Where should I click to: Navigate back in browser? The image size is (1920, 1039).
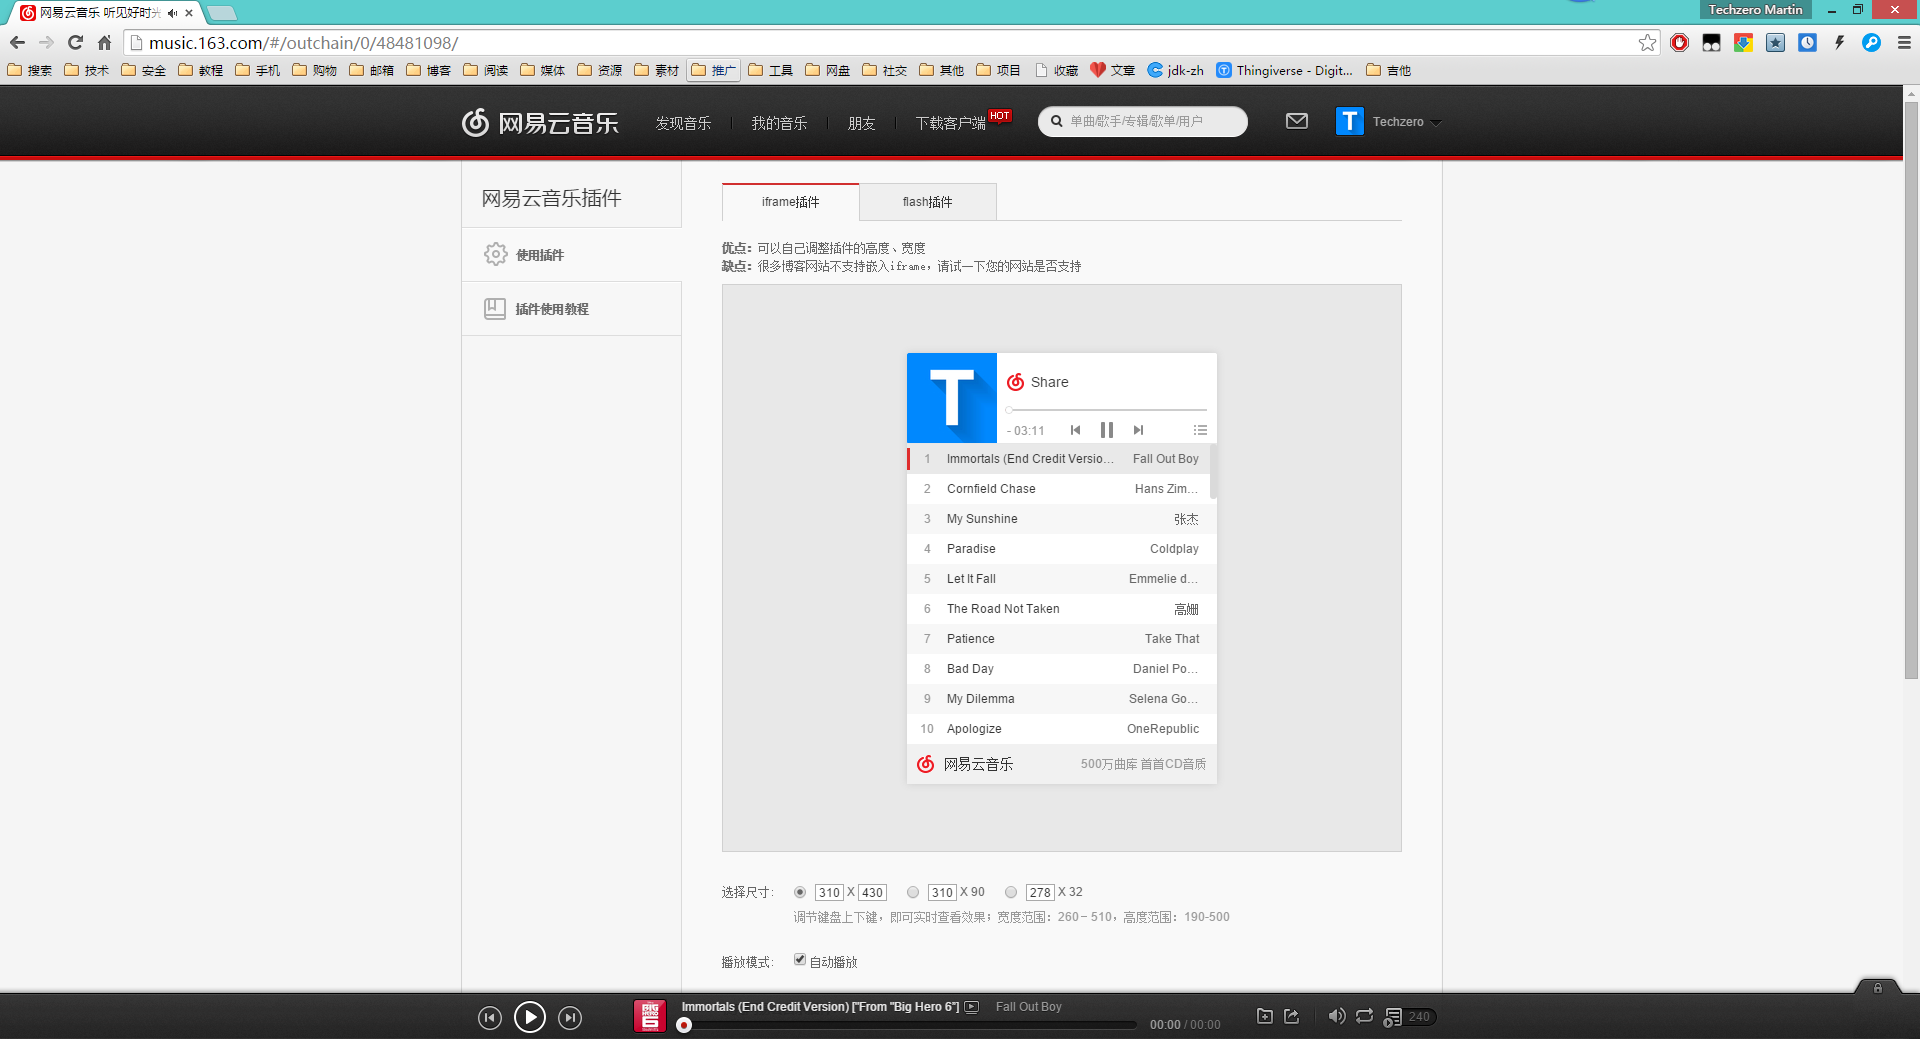pyautogui.click(x=17, y=43)
